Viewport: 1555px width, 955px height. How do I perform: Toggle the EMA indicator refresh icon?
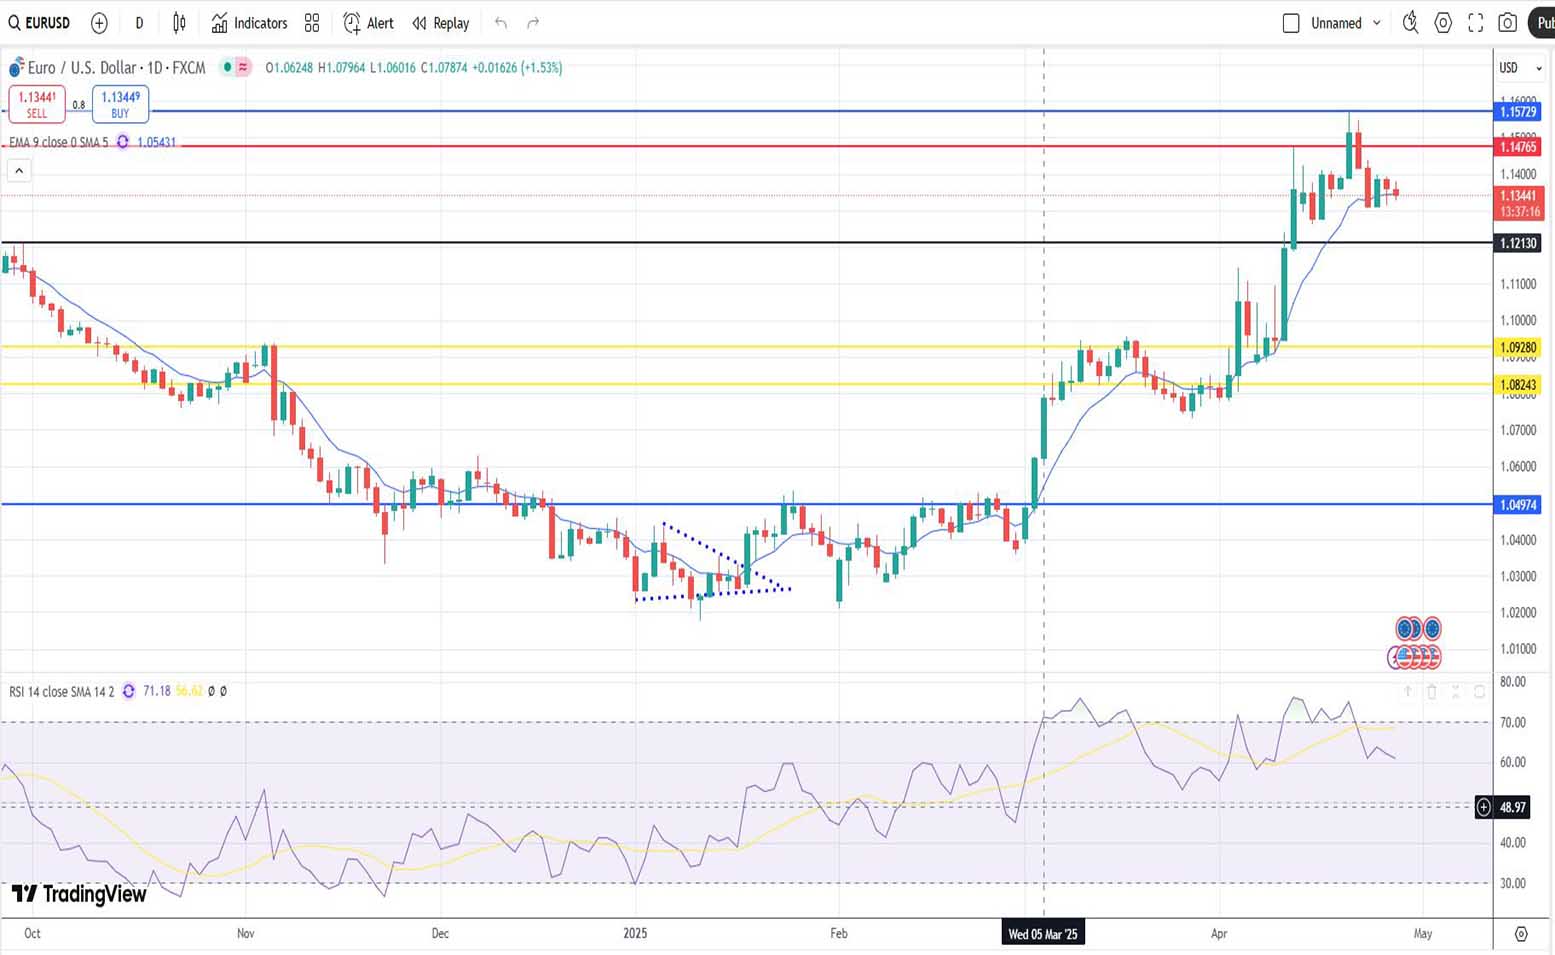pyautogui.click(x=123, y=142)
